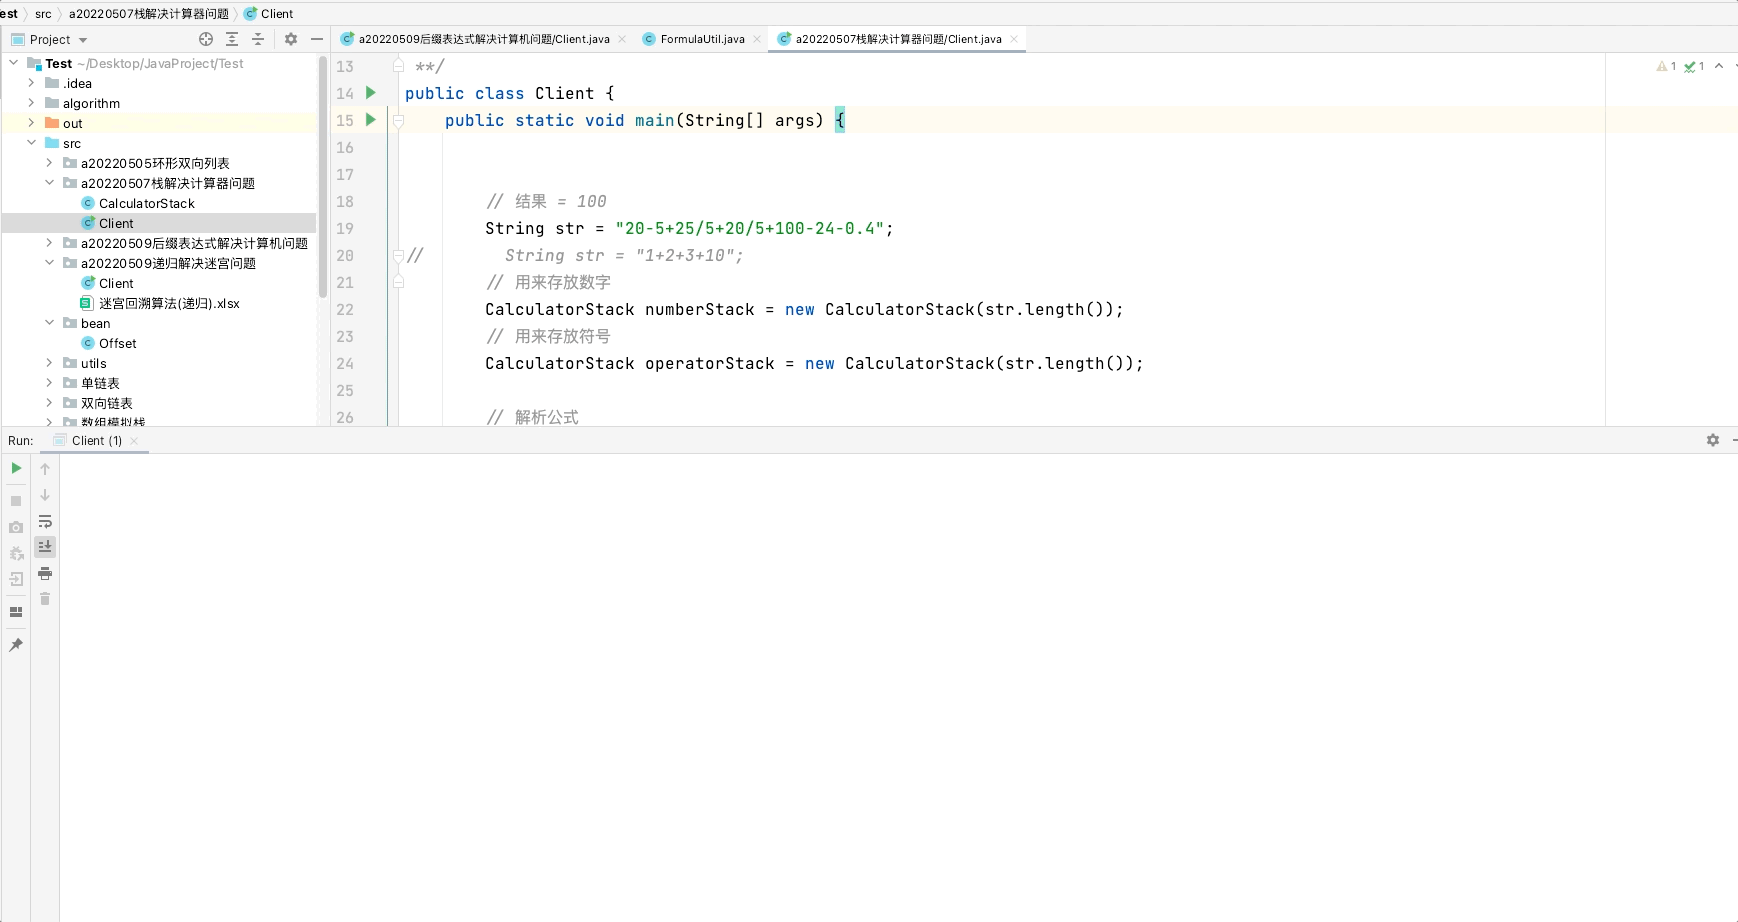Open the Project view dropdown
This screenshot has height=922, width=1738.
83,40
